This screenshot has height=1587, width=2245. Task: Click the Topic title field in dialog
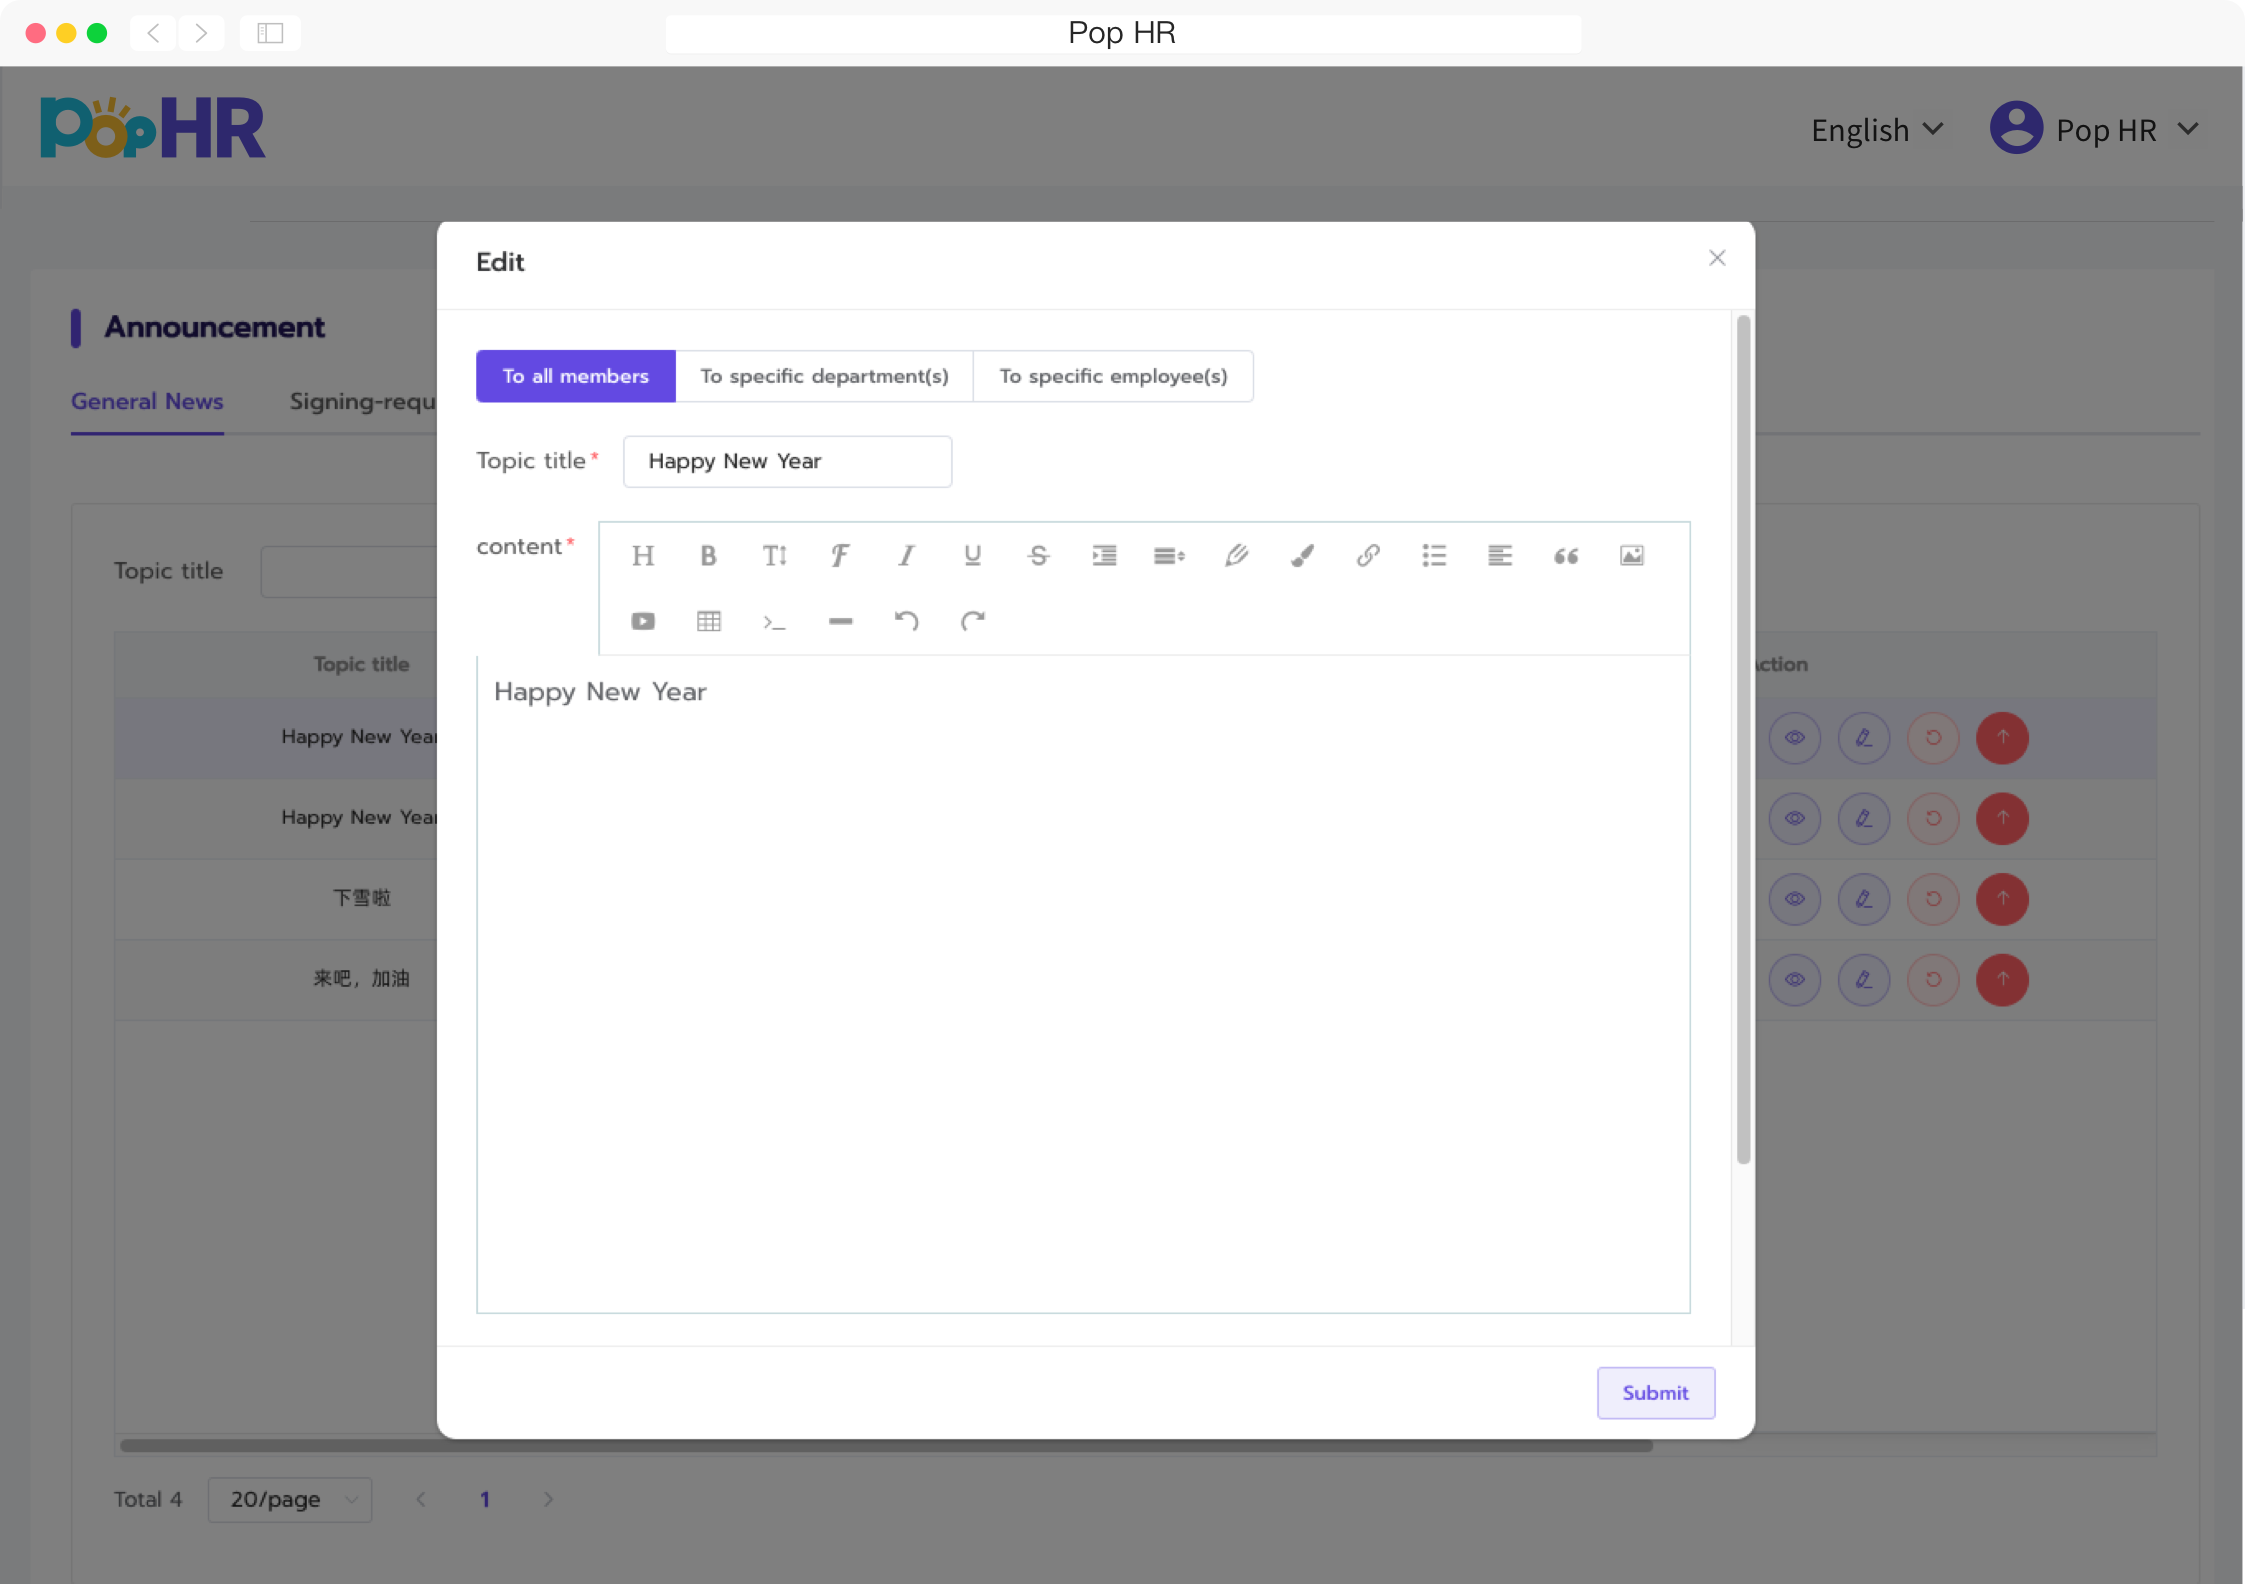(x=787, y=462)
